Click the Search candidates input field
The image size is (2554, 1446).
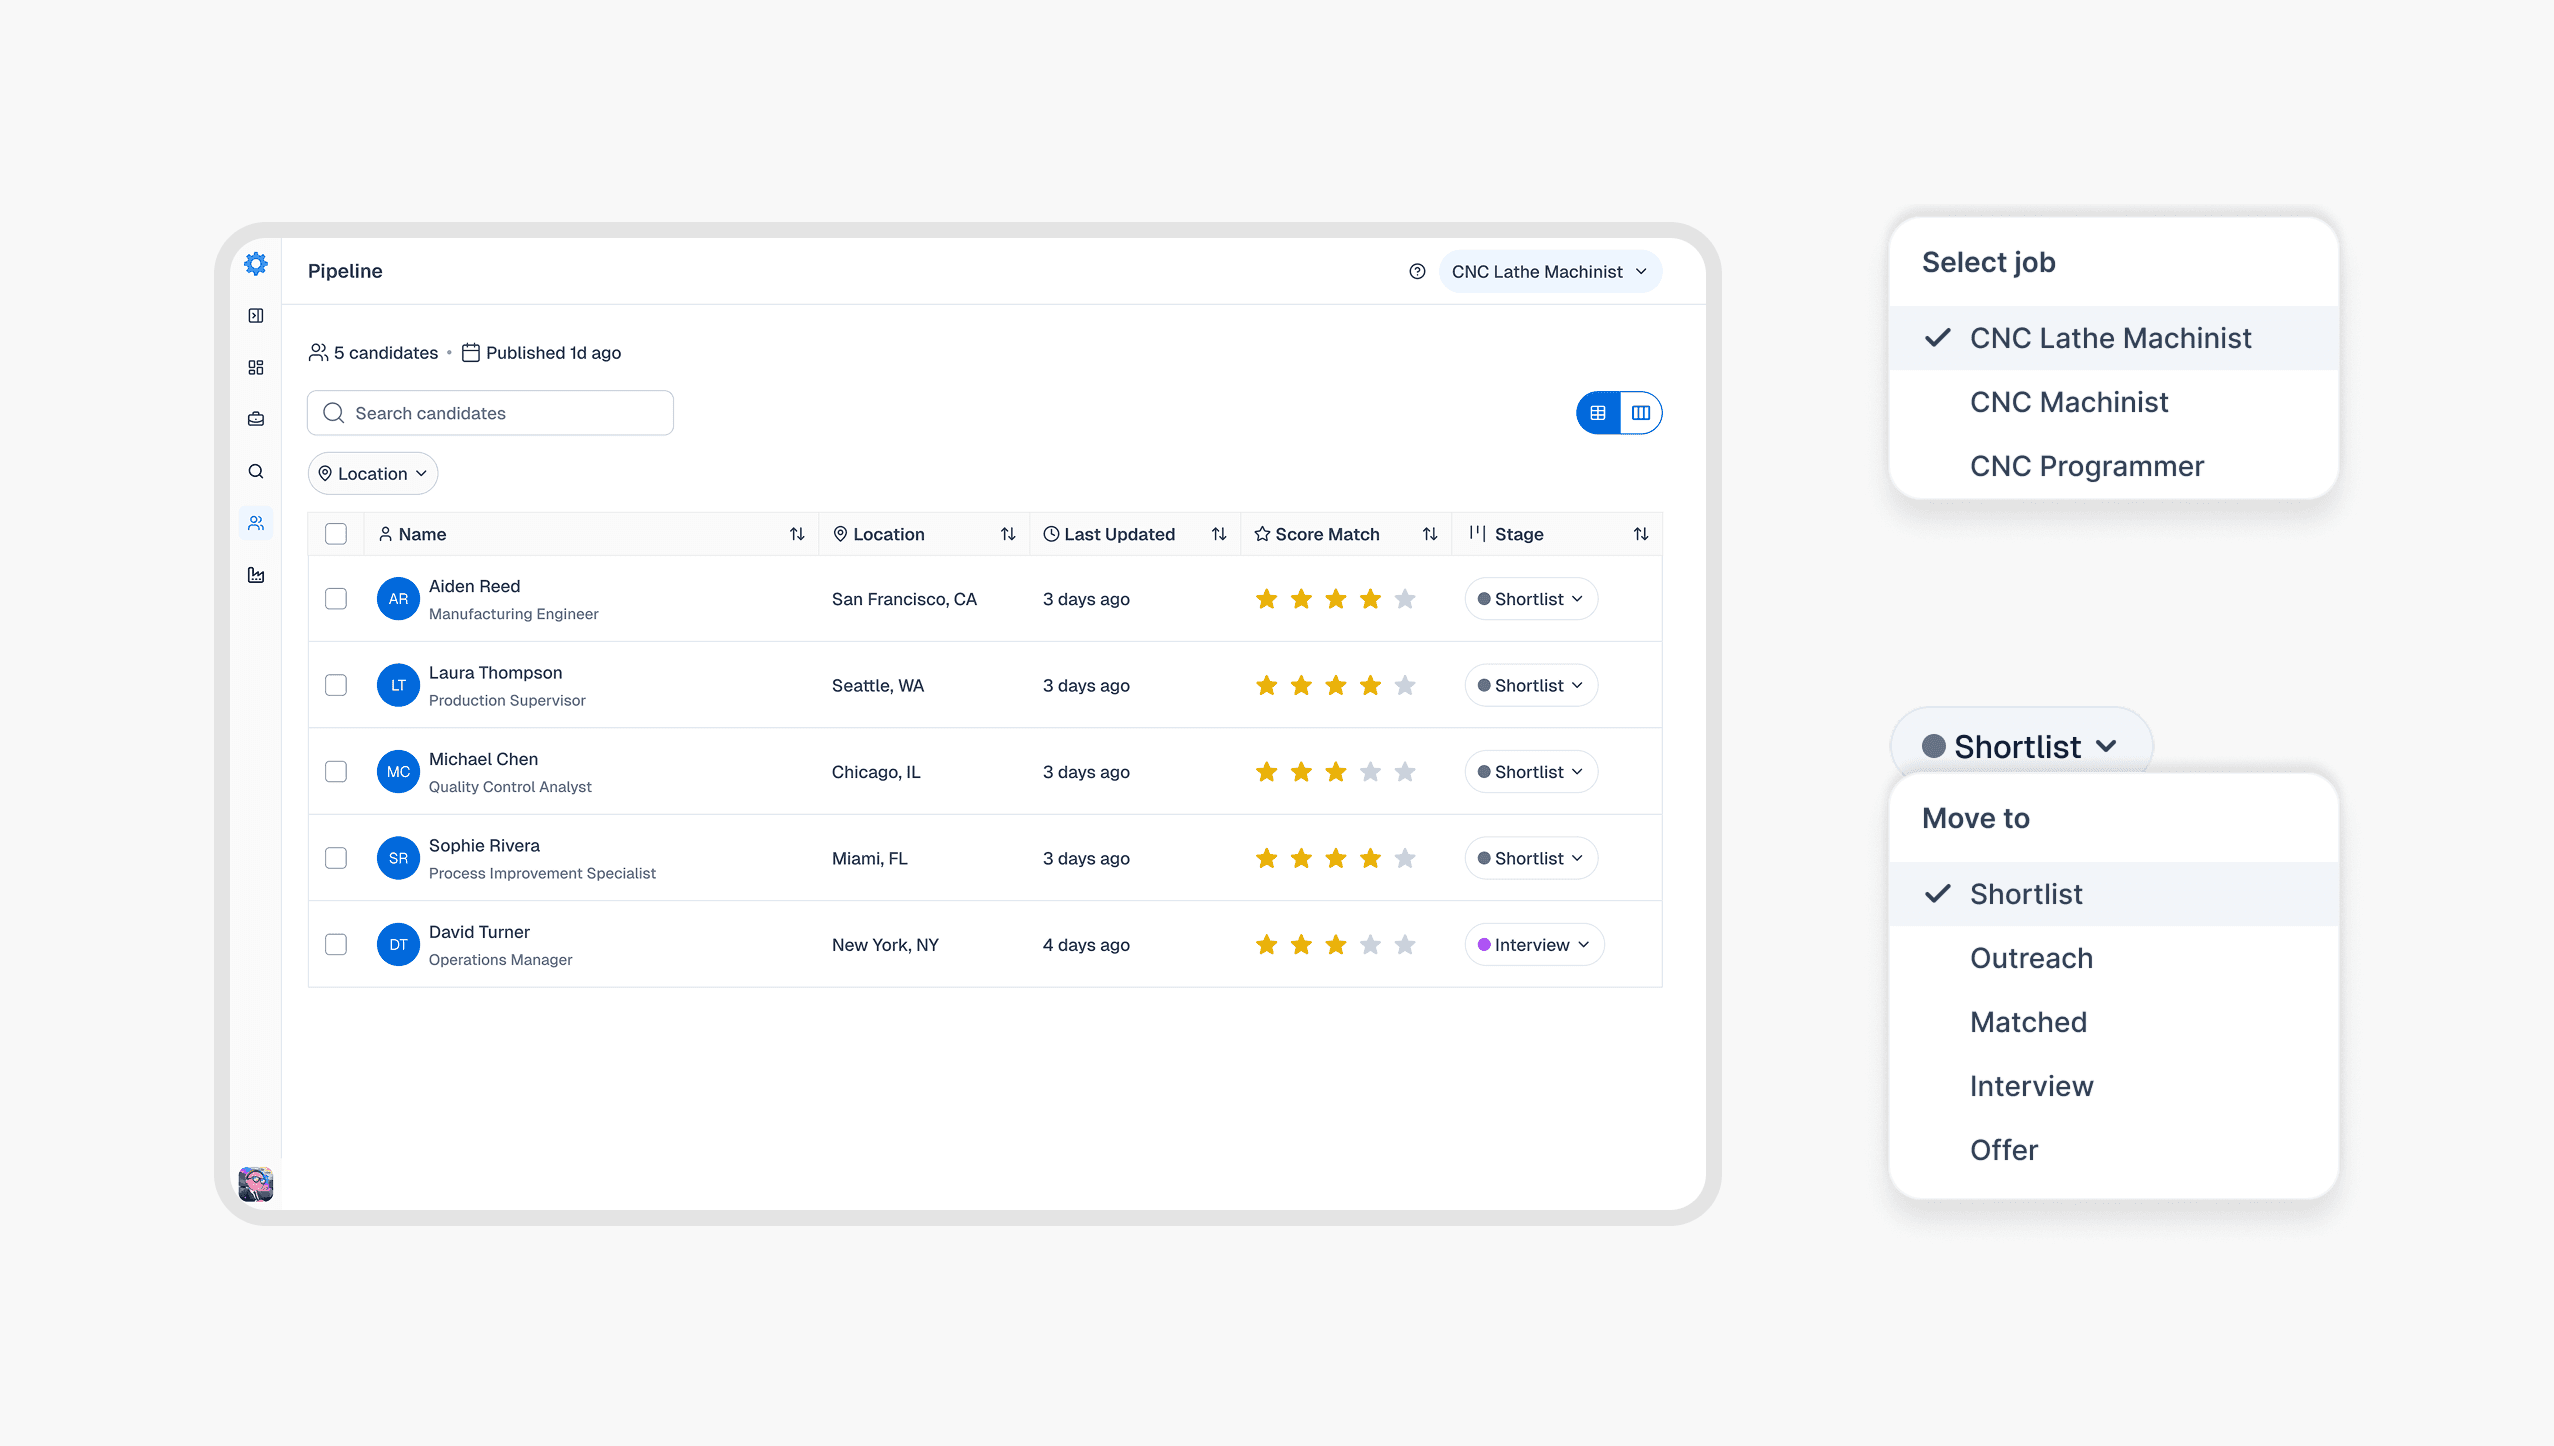pos(490,413)
